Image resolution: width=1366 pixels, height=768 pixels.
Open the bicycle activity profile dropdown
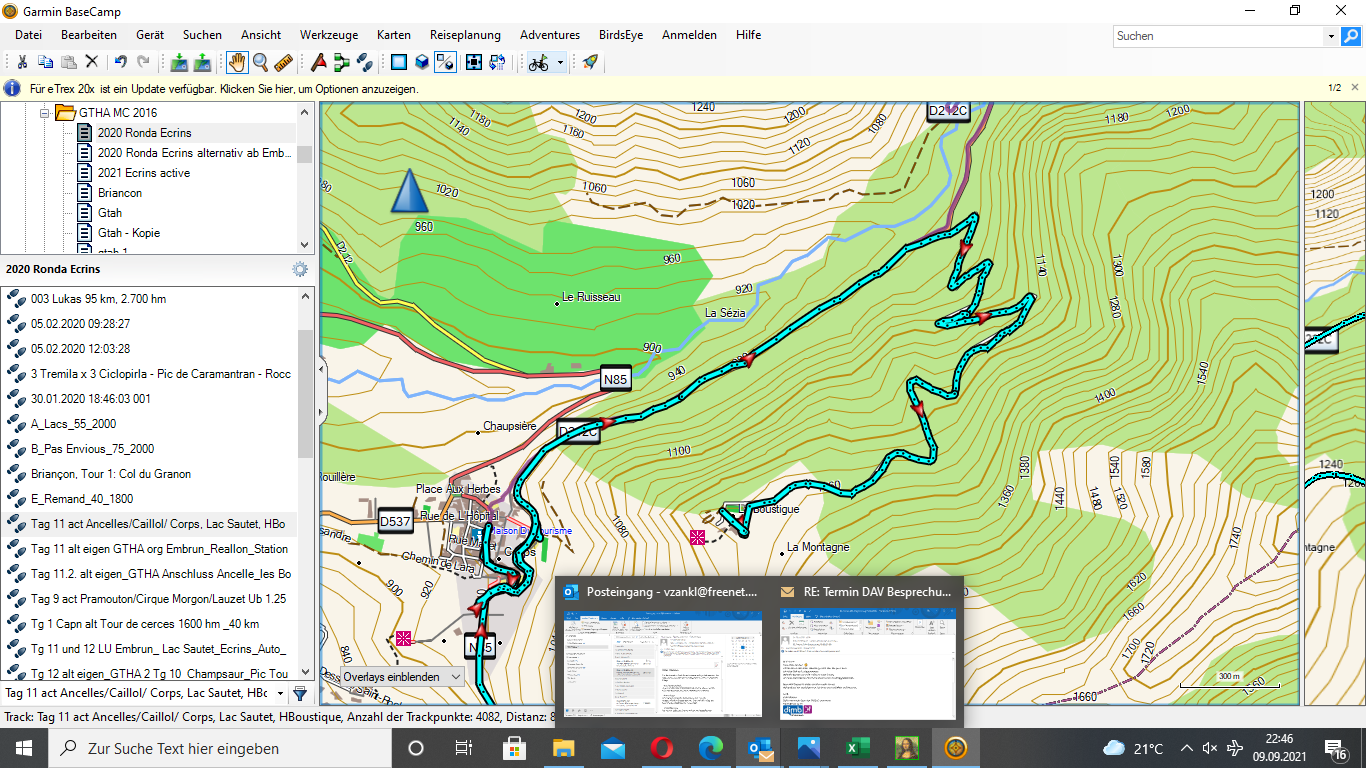click(x=560, y=63)
